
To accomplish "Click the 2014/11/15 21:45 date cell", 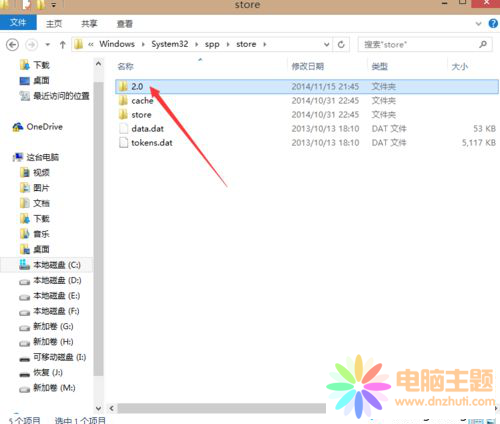I will 325,87.
